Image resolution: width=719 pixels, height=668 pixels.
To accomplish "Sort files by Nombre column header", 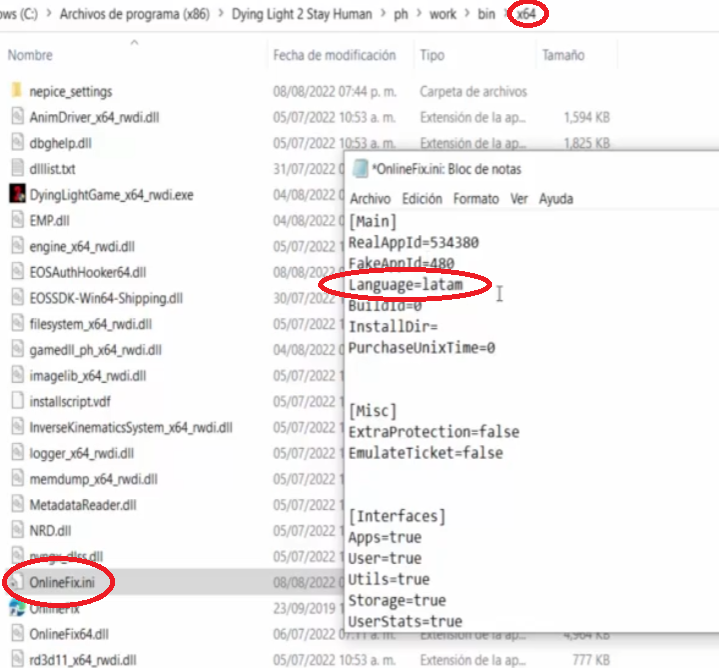I will point(30,55).
